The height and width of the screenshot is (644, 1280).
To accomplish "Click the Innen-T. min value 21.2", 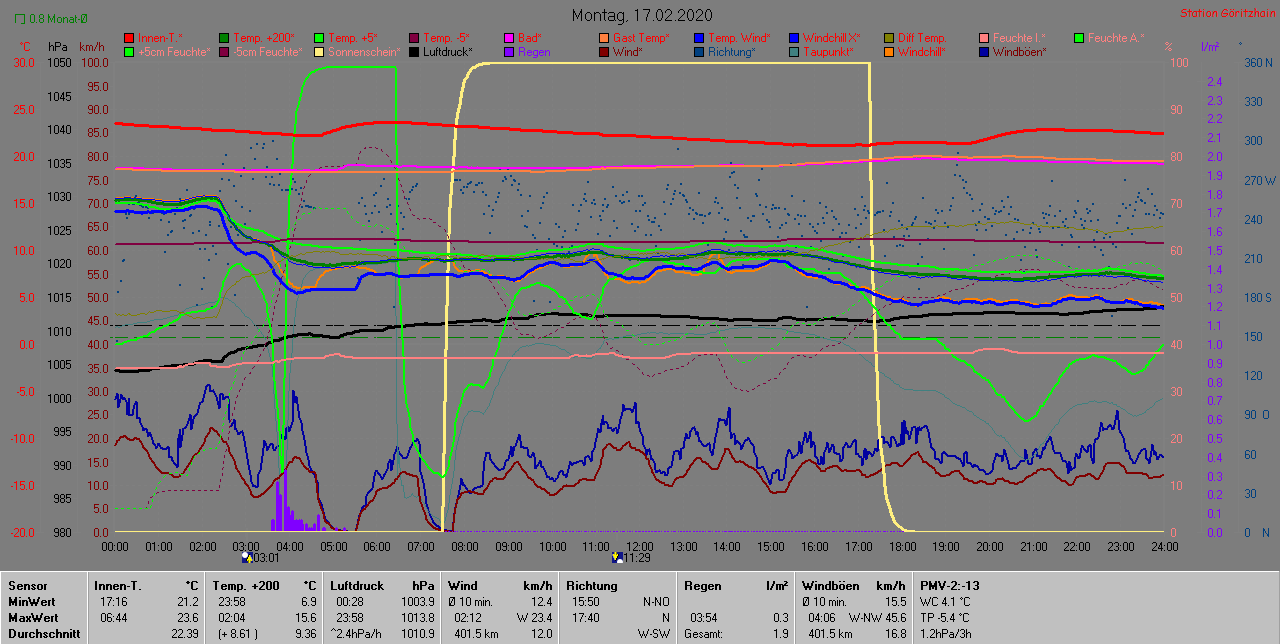I will (x=188, y=601).
